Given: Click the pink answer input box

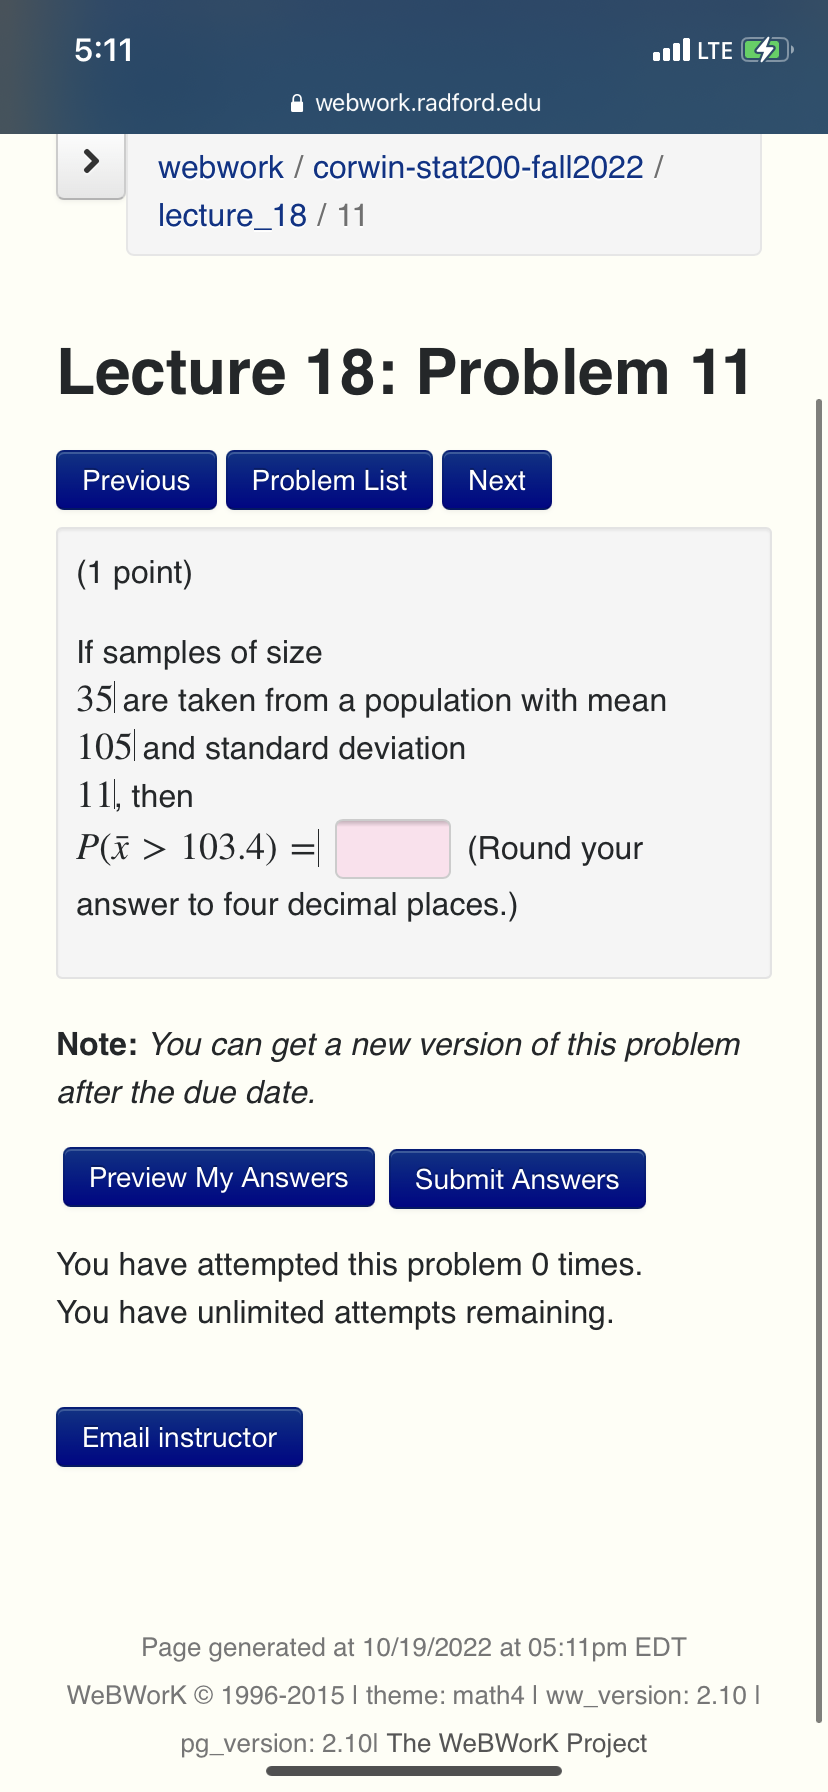Looking at the screenshot, I should [392, 848].
